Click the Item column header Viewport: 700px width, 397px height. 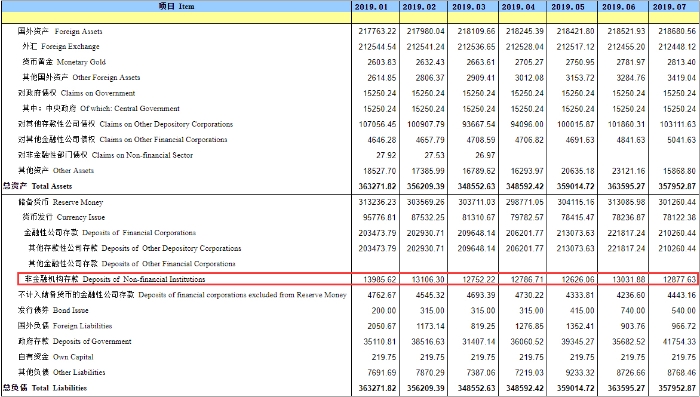[x=176, y=6]
